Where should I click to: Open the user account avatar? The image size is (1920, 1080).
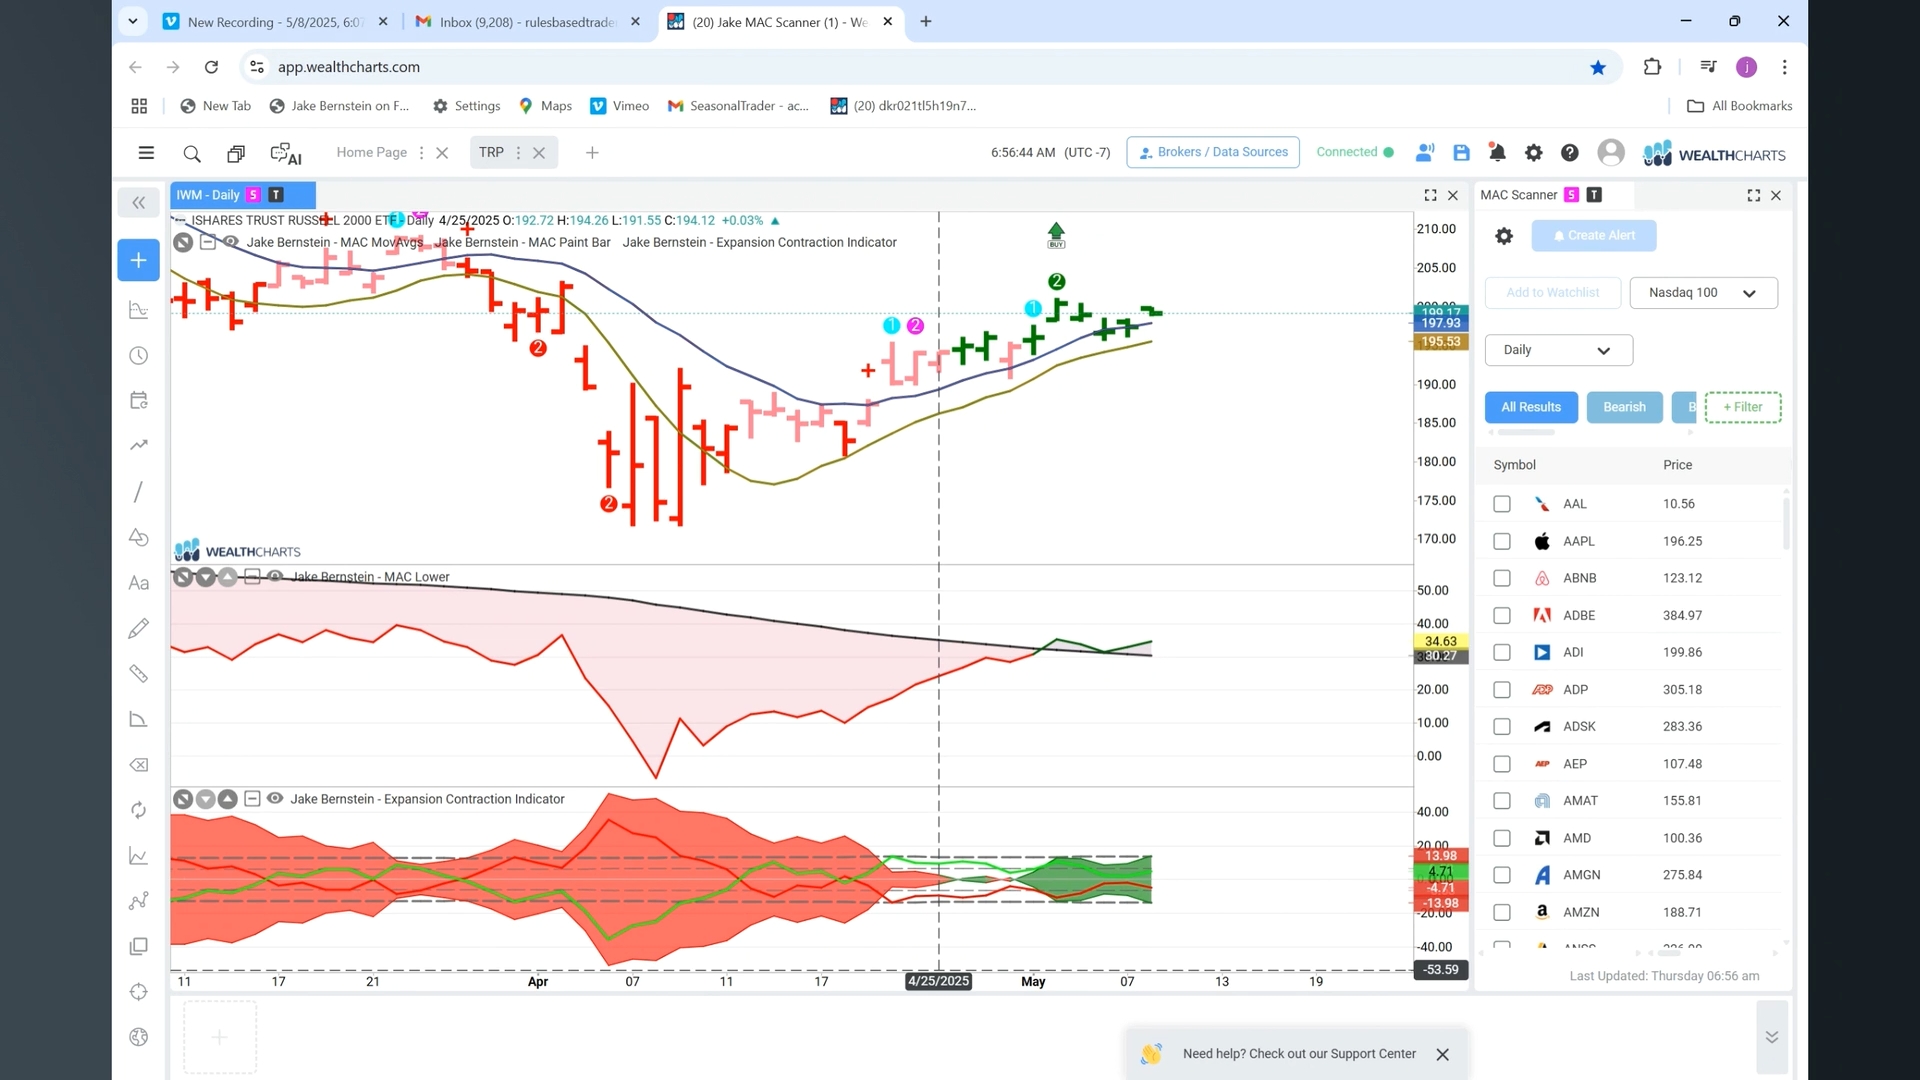click(x=1611, y=153)
